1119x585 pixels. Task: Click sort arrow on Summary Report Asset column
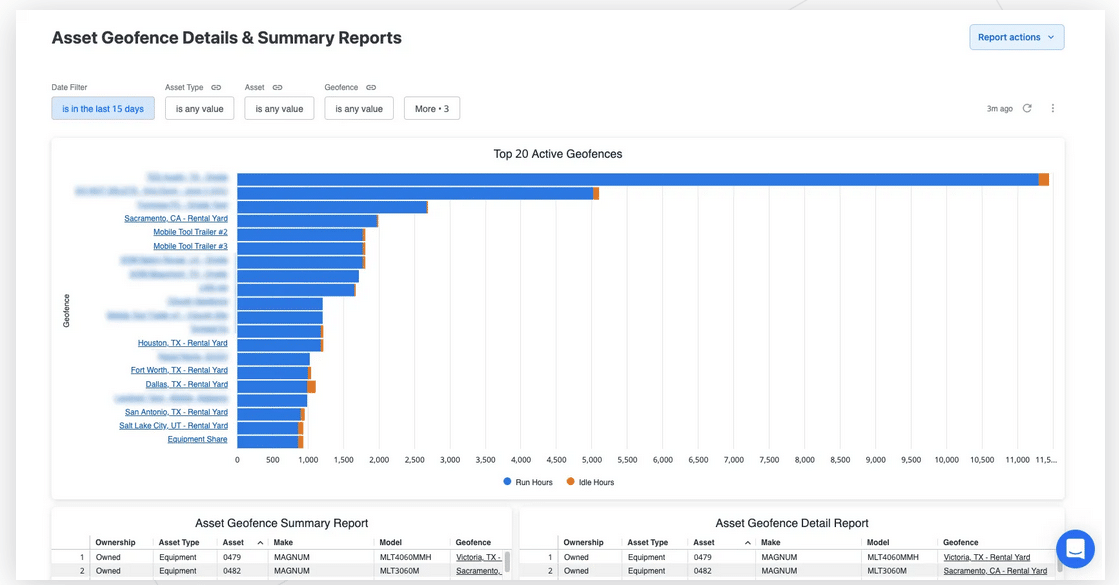(x=260, y=543)
